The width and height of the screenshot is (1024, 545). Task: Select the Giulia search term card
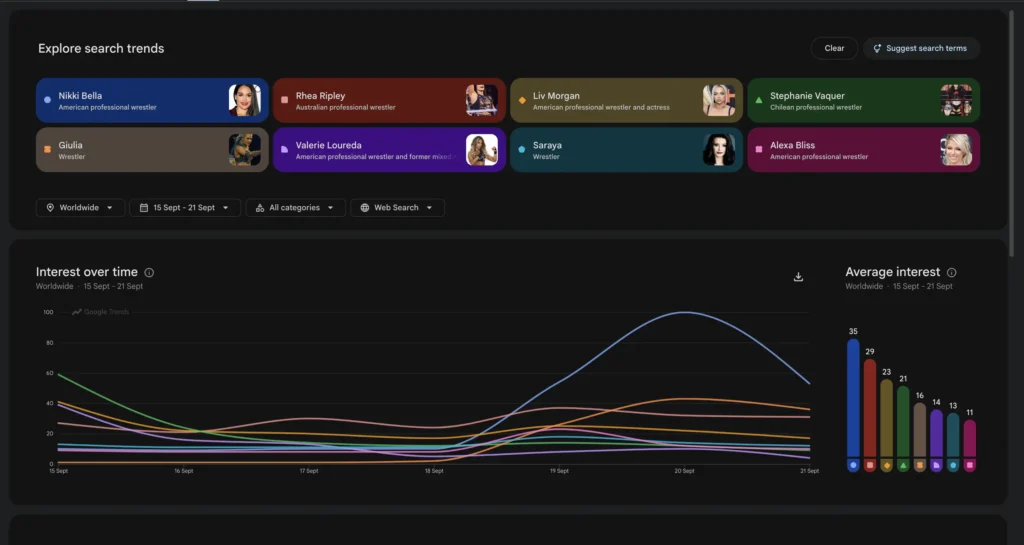coord(152,150)
